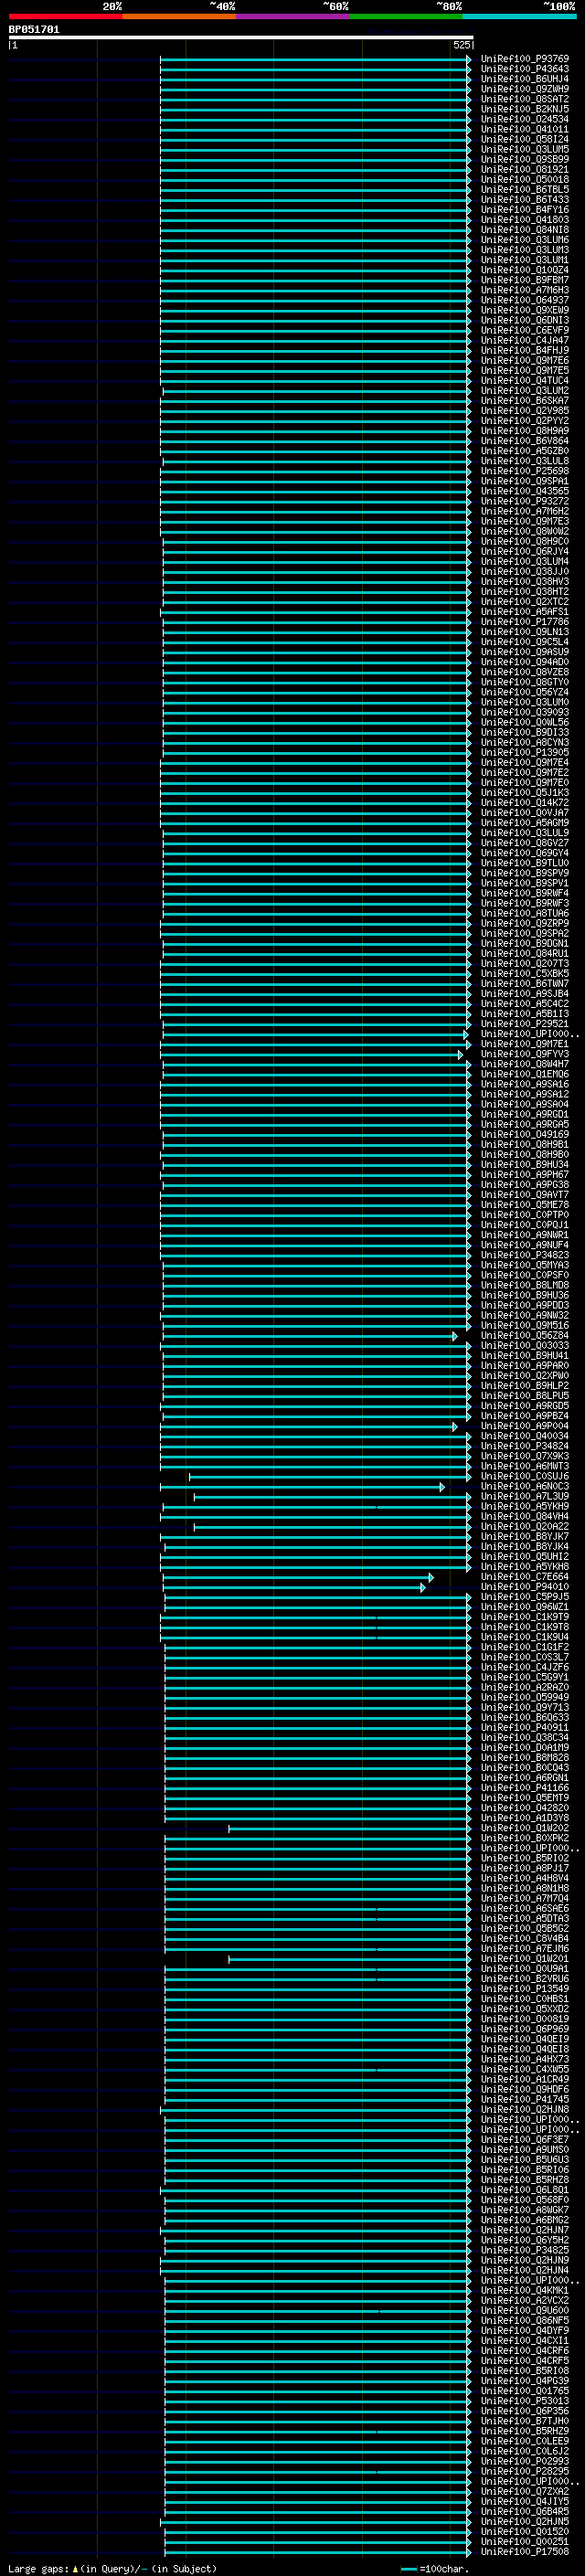Click label UniRef100_A9P004

tap(524, 1427)
